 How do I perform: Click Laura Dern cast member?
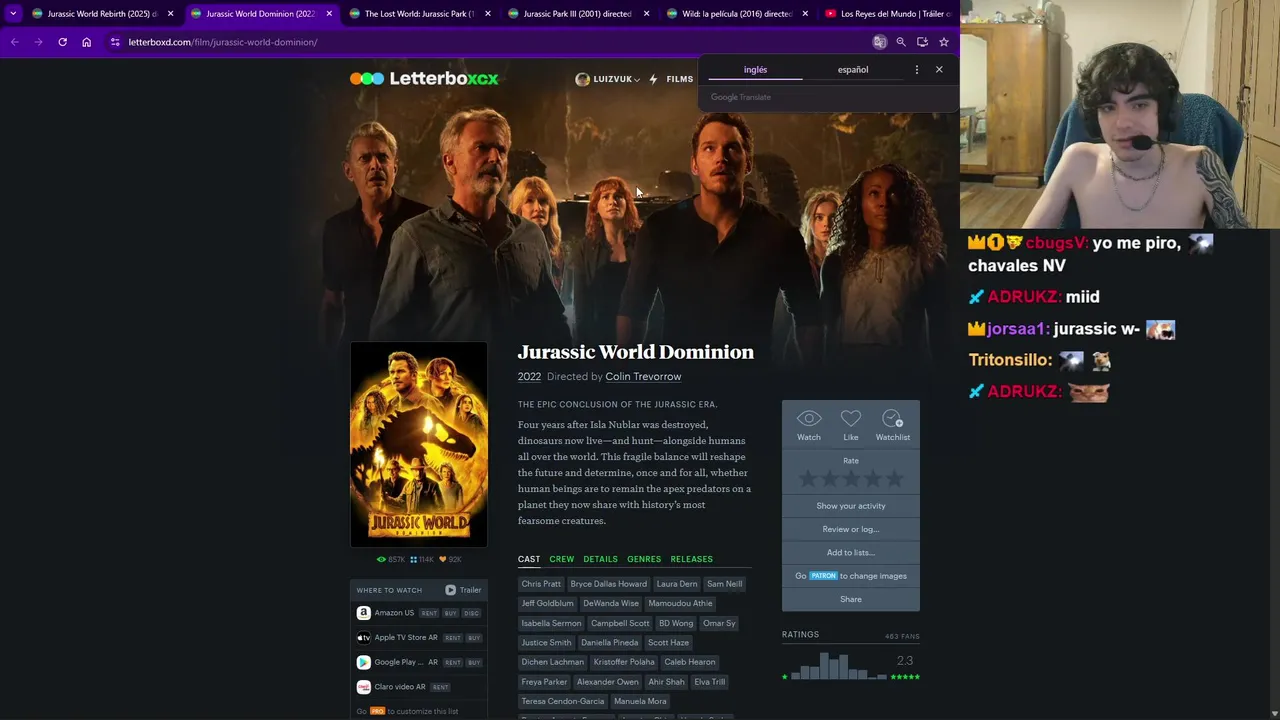click(x=677, y=584)
